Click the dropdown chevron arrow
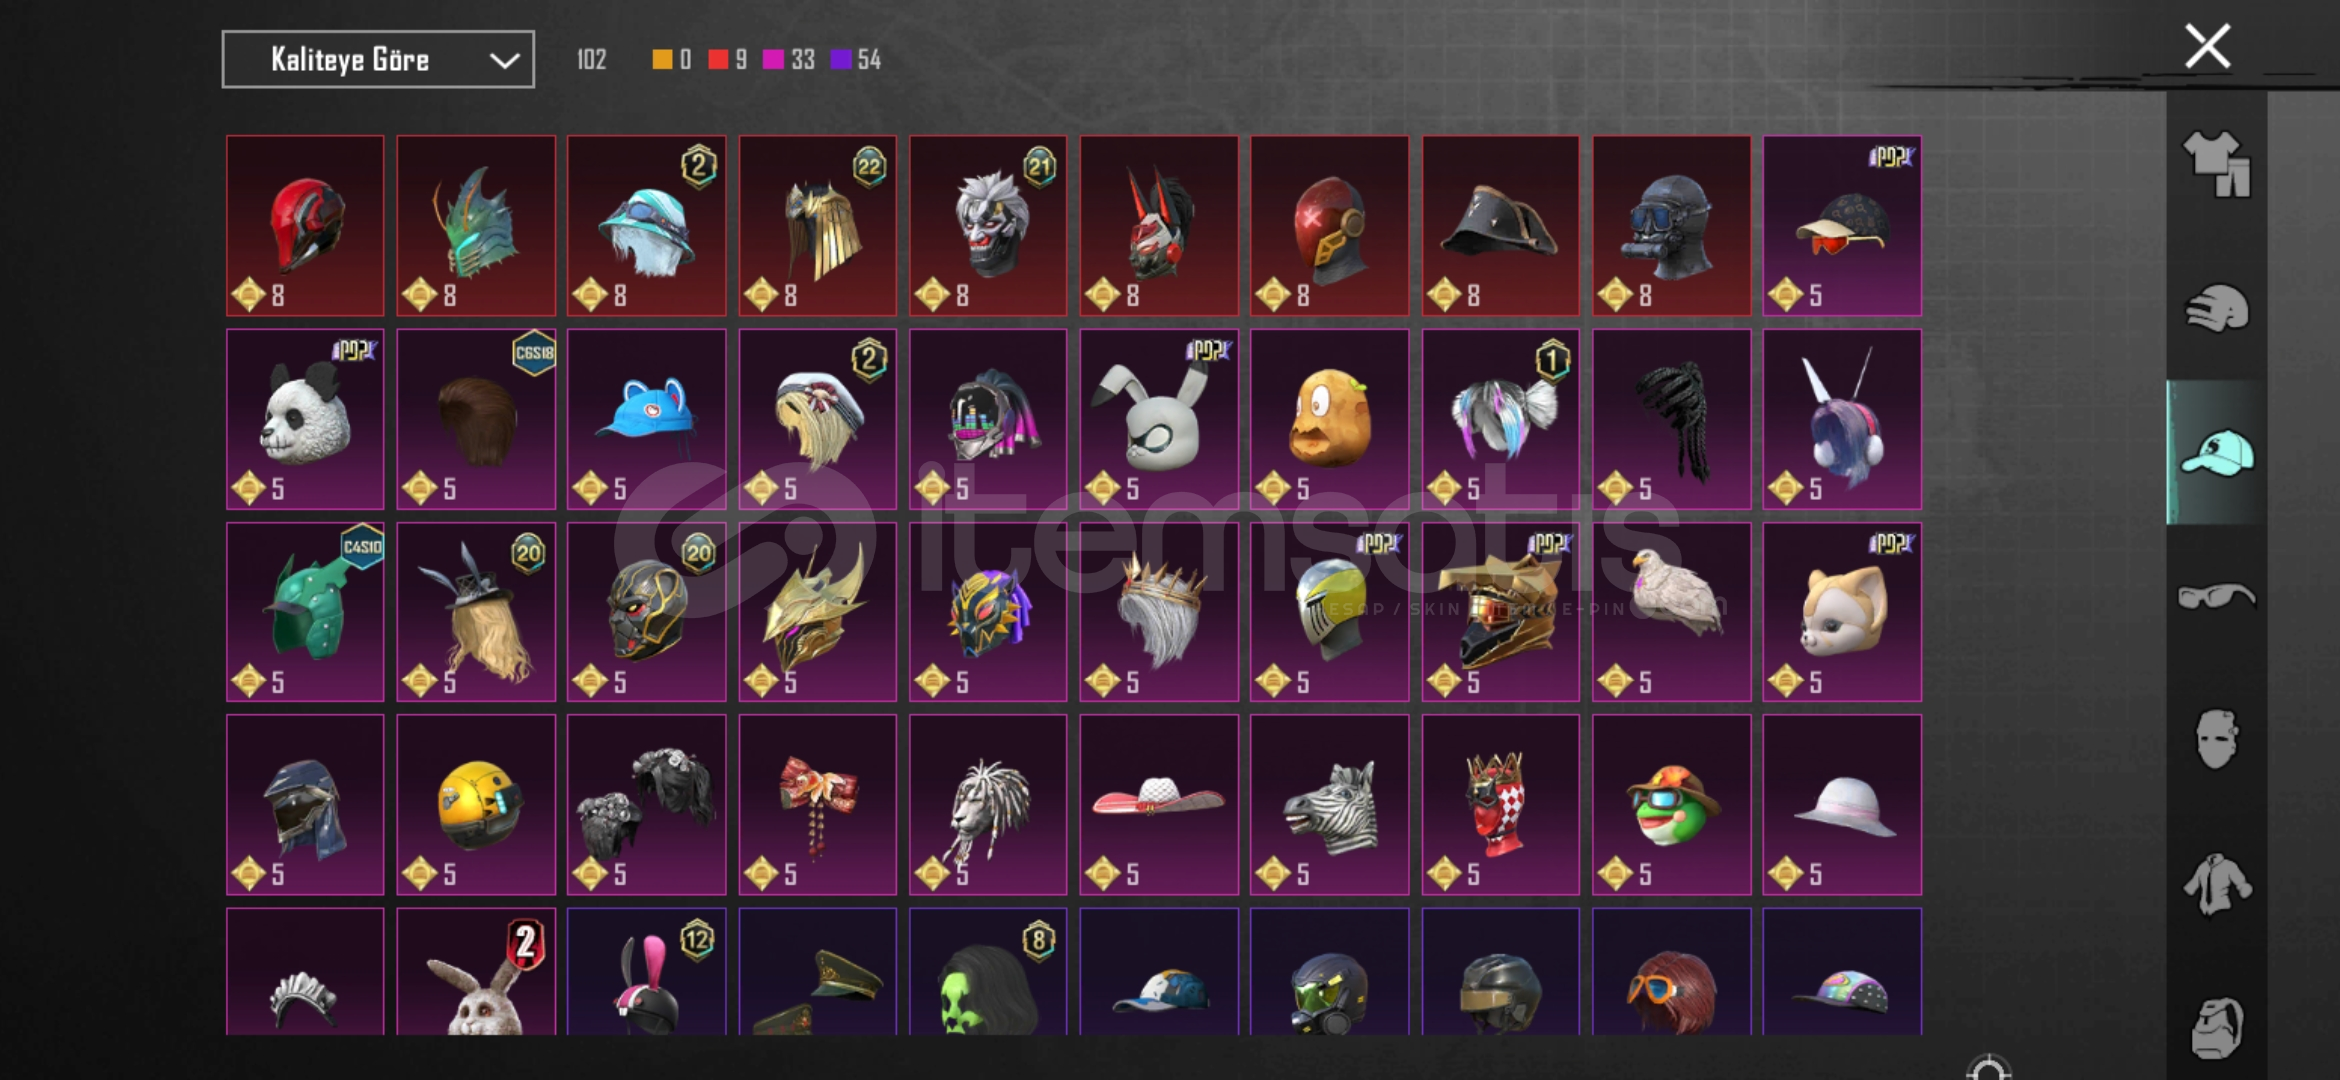The width and height of the screenshot is (2340, 1080). [x=504, y=61]
